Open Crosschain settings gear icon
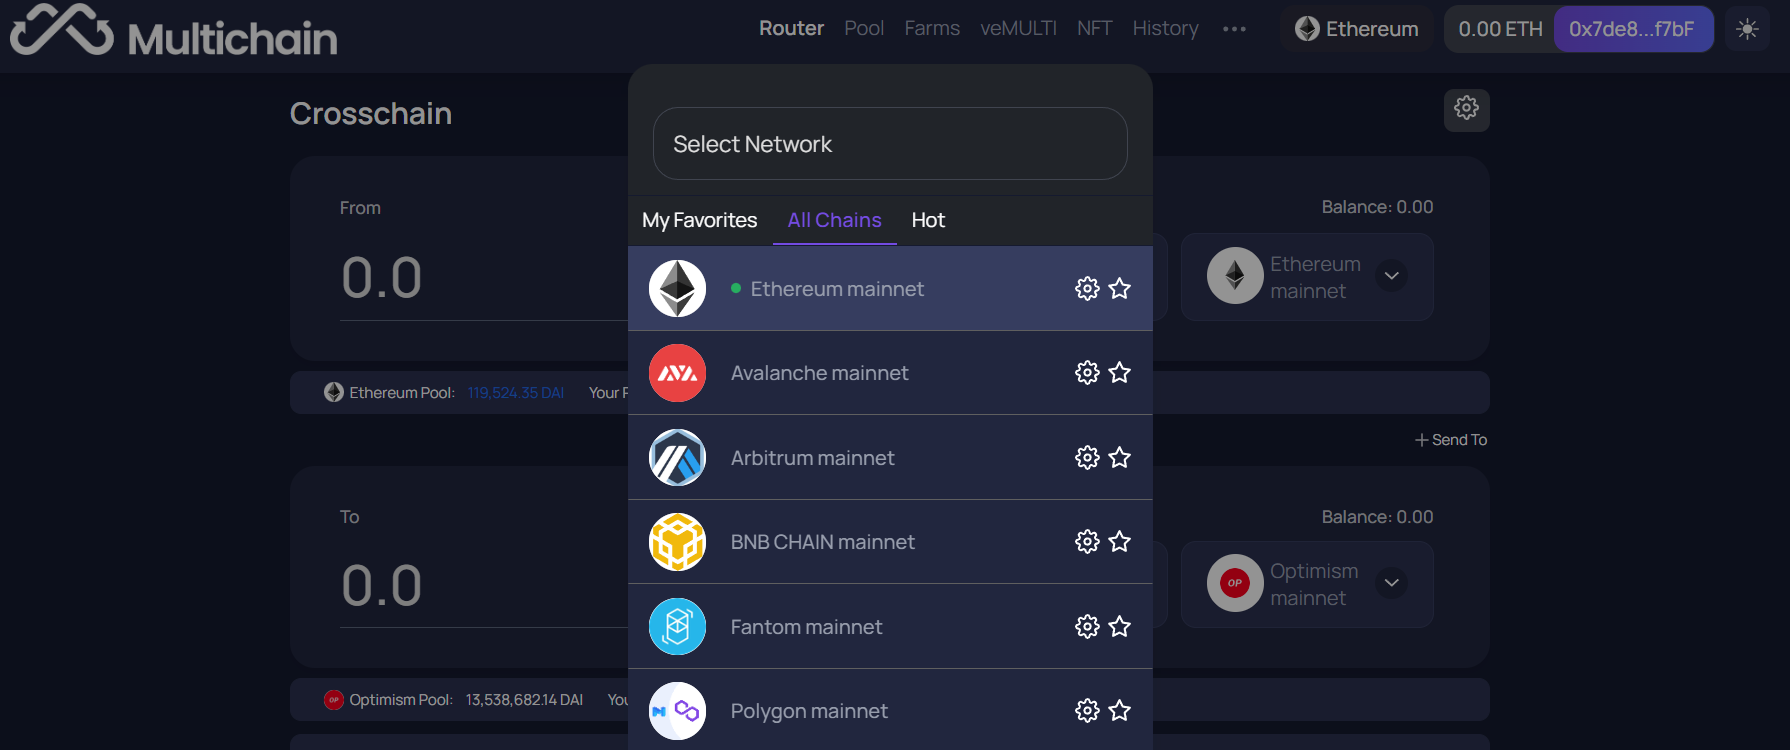1790x750 pixels. tap(1466, 109)
